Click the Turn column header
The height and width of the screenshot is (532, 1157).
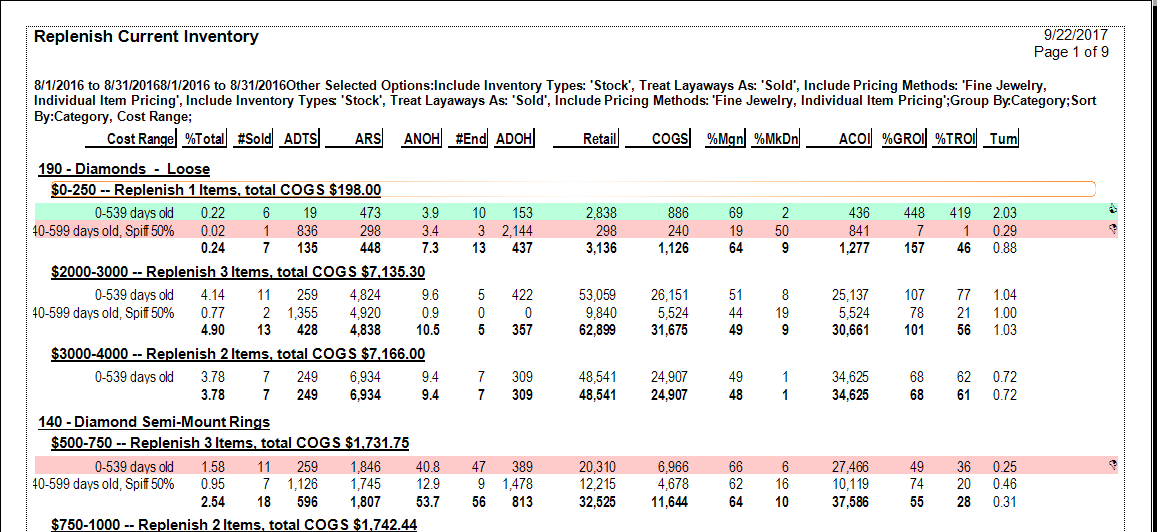[x=1001, y=139]
